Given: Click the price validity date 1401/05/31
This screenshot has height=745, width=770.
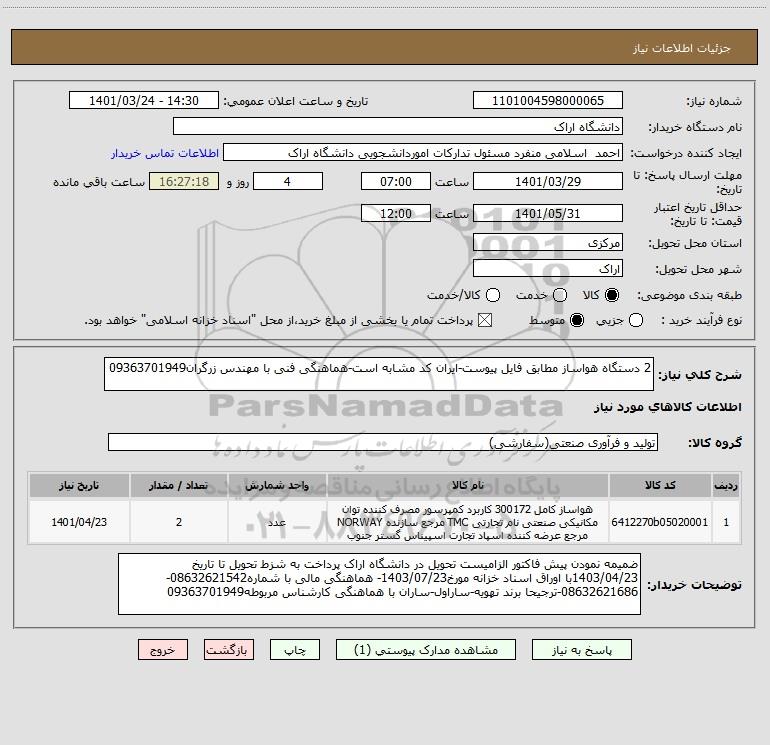Looking at the screenshot, I should pos(548,214).
